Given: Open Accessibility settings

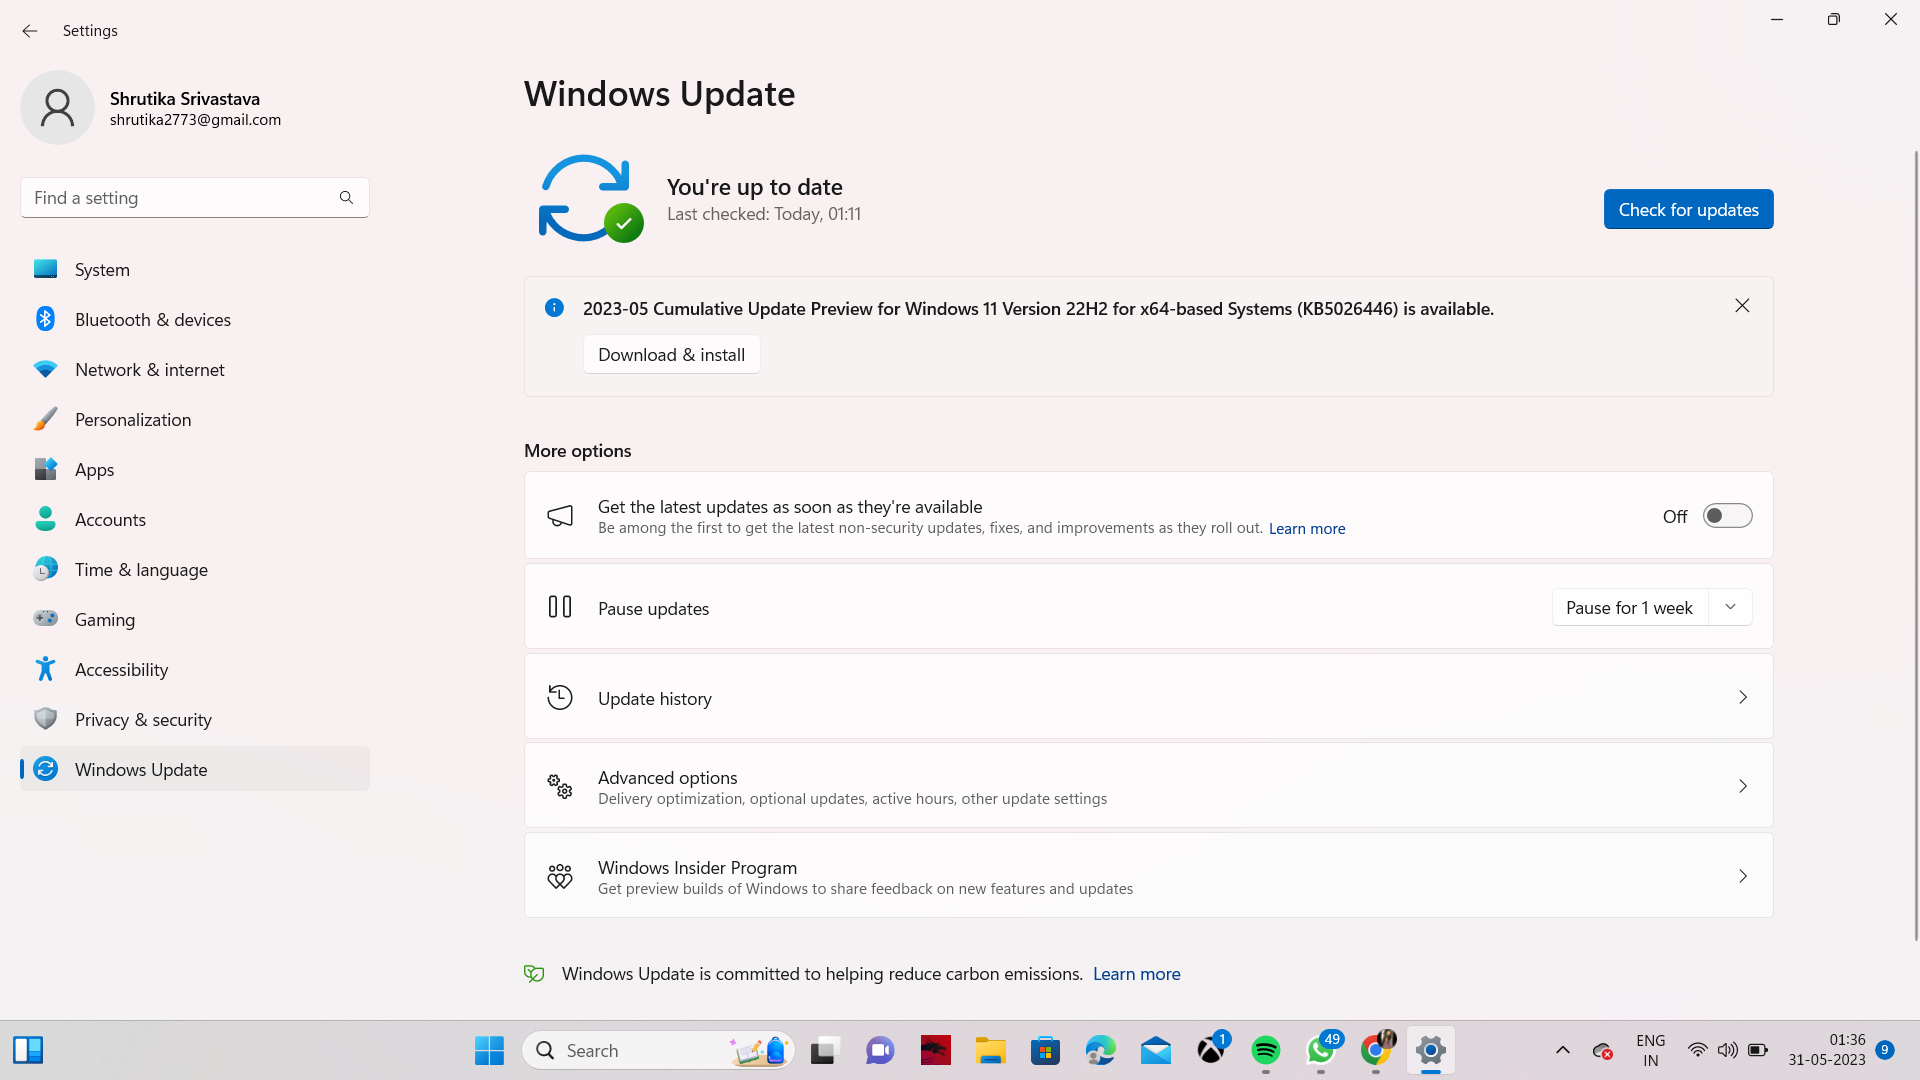Looking at the screenshot, I should (x=121, y=669).
